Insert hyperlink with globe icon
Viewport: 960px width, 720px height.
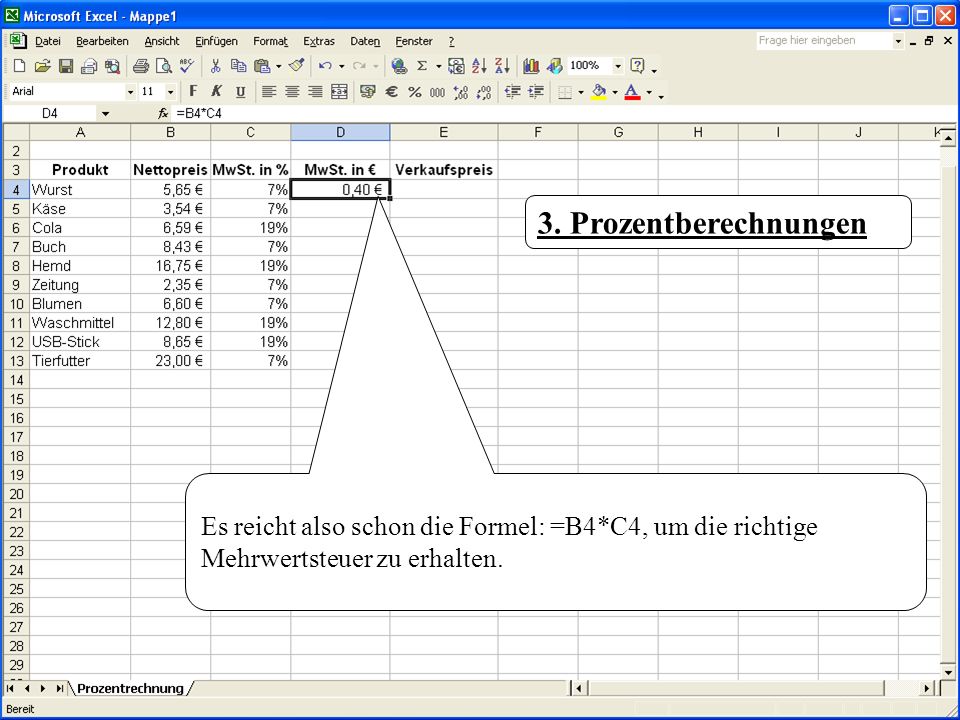pos(399,66)
